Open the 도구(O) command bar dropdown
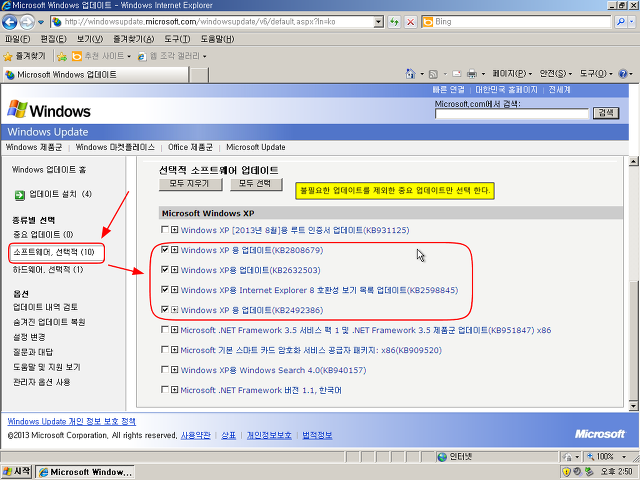 596,74
